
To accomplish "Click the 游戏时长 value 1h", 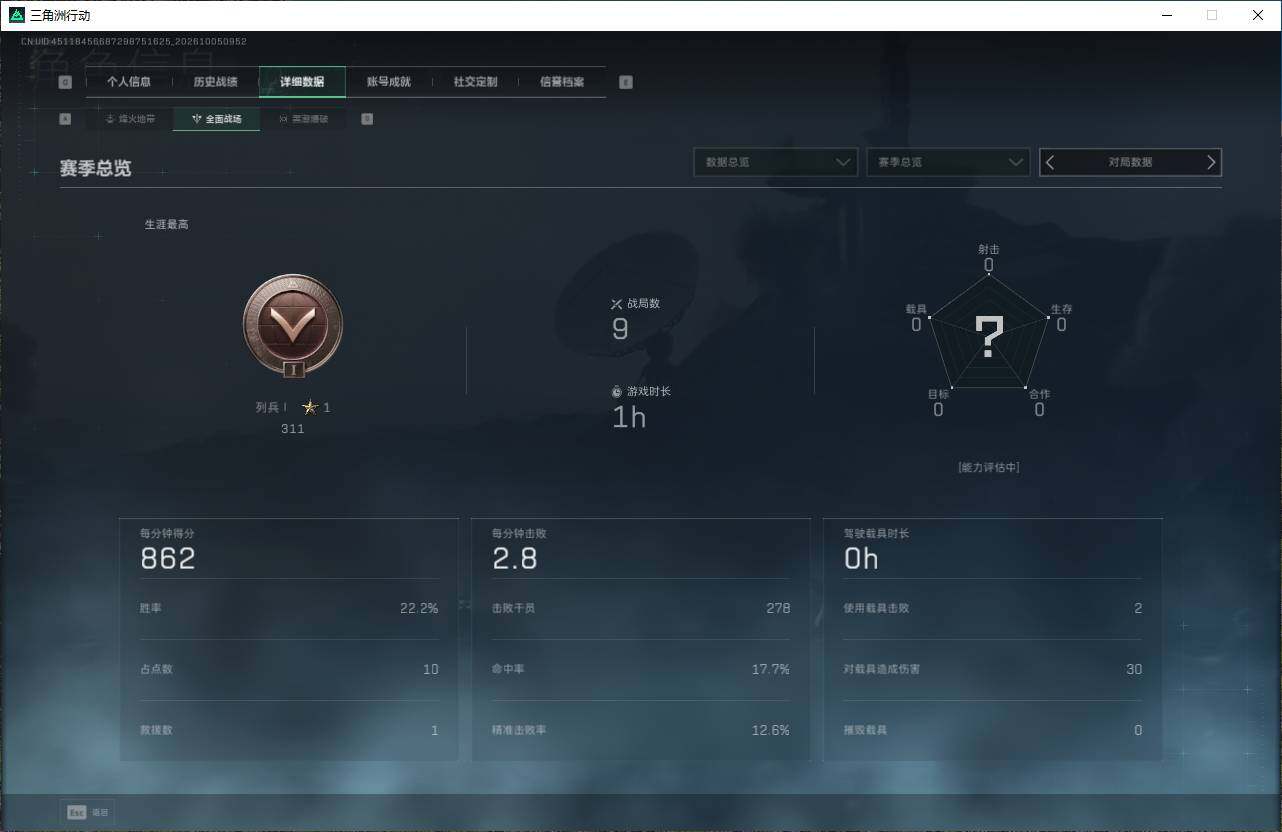I will click(x=629, y=417).
